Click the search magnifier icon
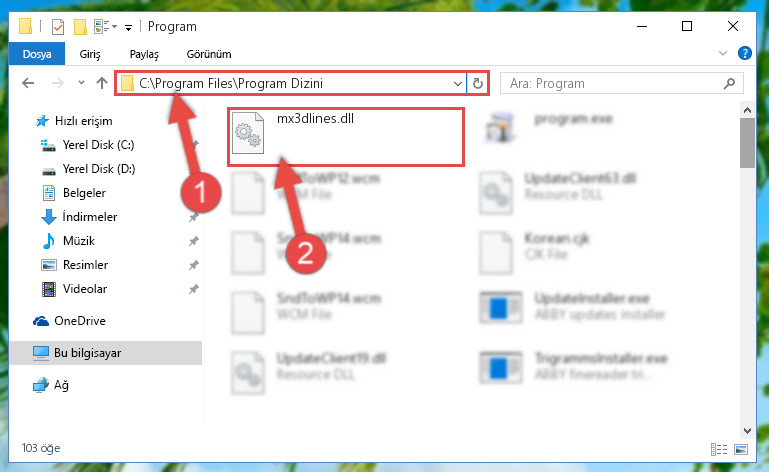 [730, 83]
